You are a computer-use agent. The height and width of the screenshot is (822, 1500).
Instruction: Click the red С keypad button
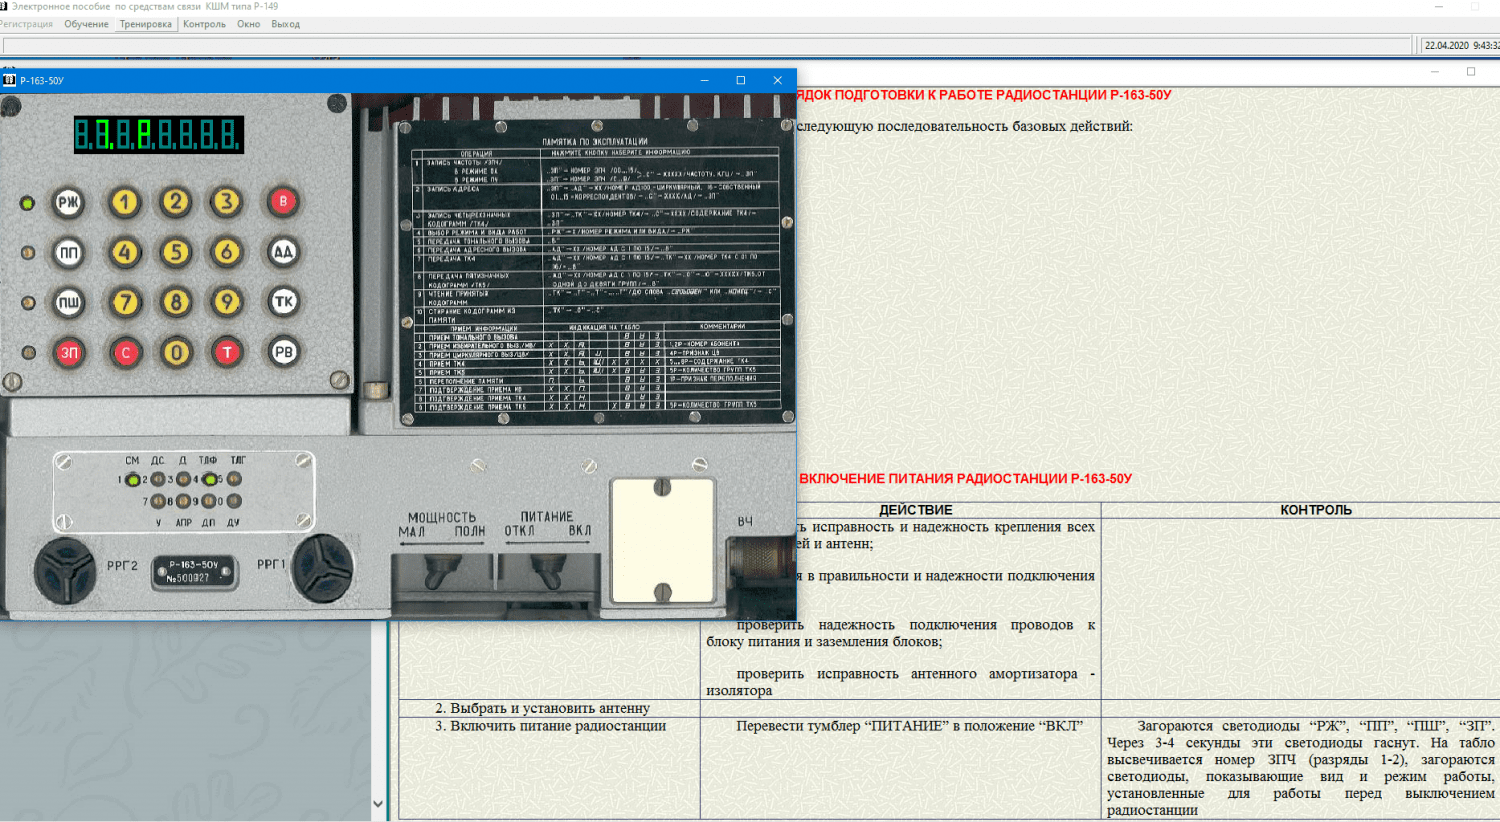(125, 353)
